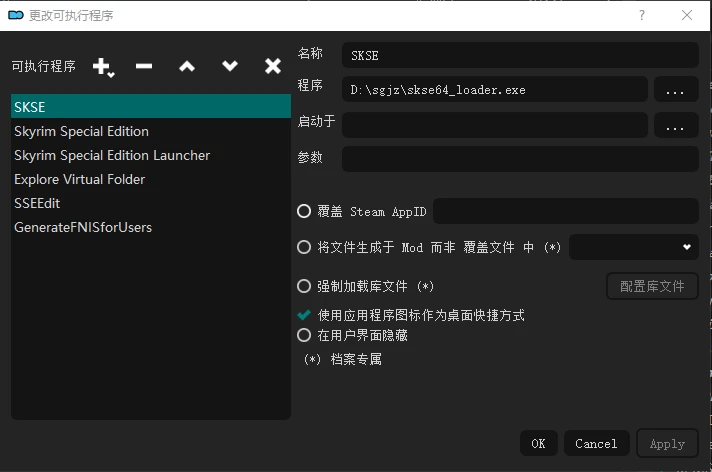Image resolution: width=712 pixels, height=472 pixels.
Task: Click the 程序 binary path field
Action: (x=494, y=89)
